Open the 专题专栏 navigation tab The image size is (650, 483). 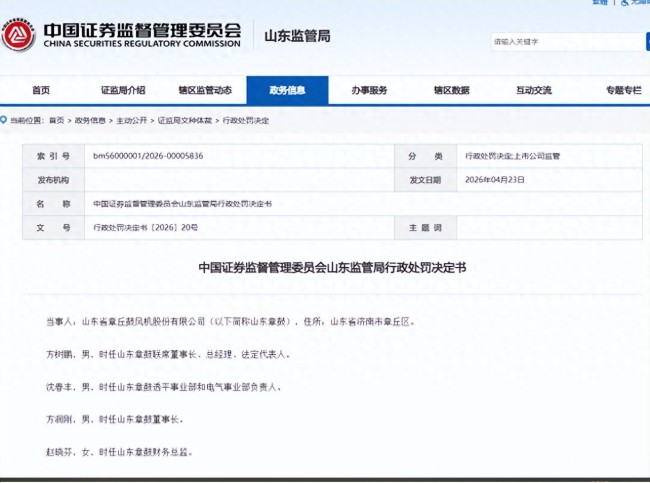pyautogui.click(x=623, y=90)
